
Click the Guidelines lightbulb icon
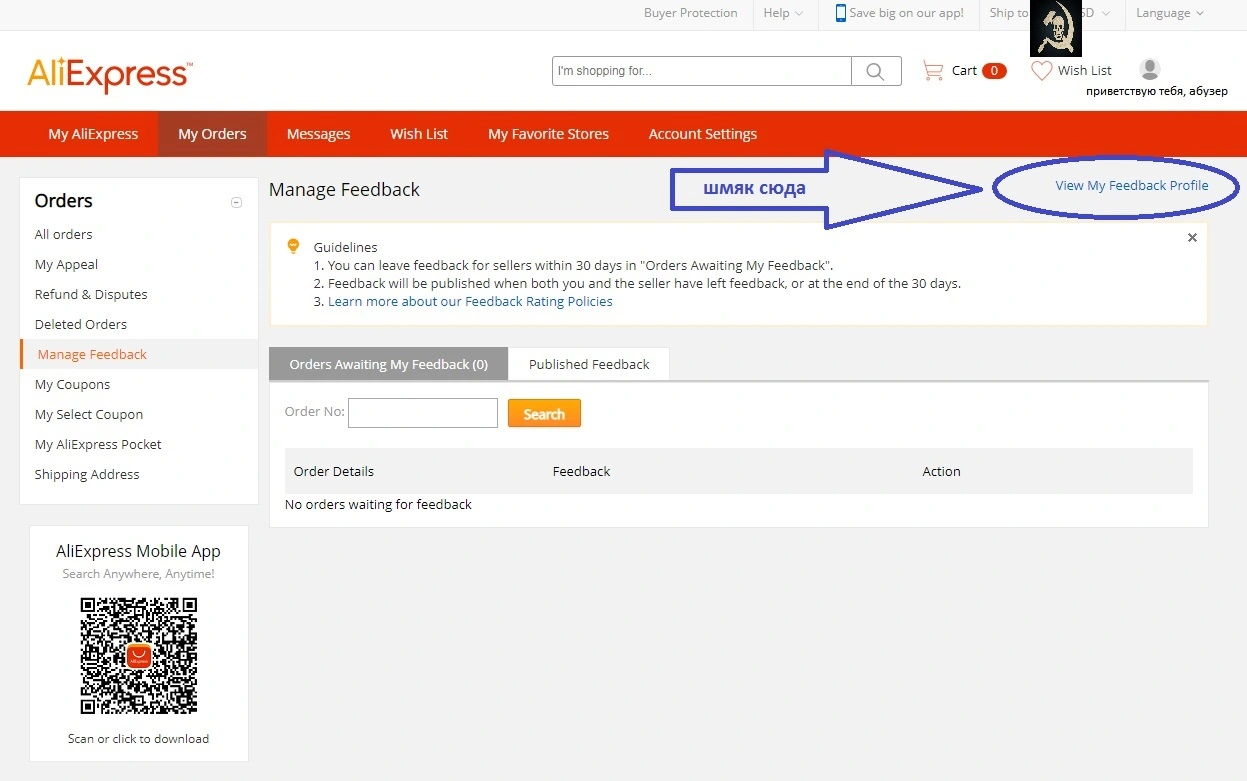(x=293, y=246)
